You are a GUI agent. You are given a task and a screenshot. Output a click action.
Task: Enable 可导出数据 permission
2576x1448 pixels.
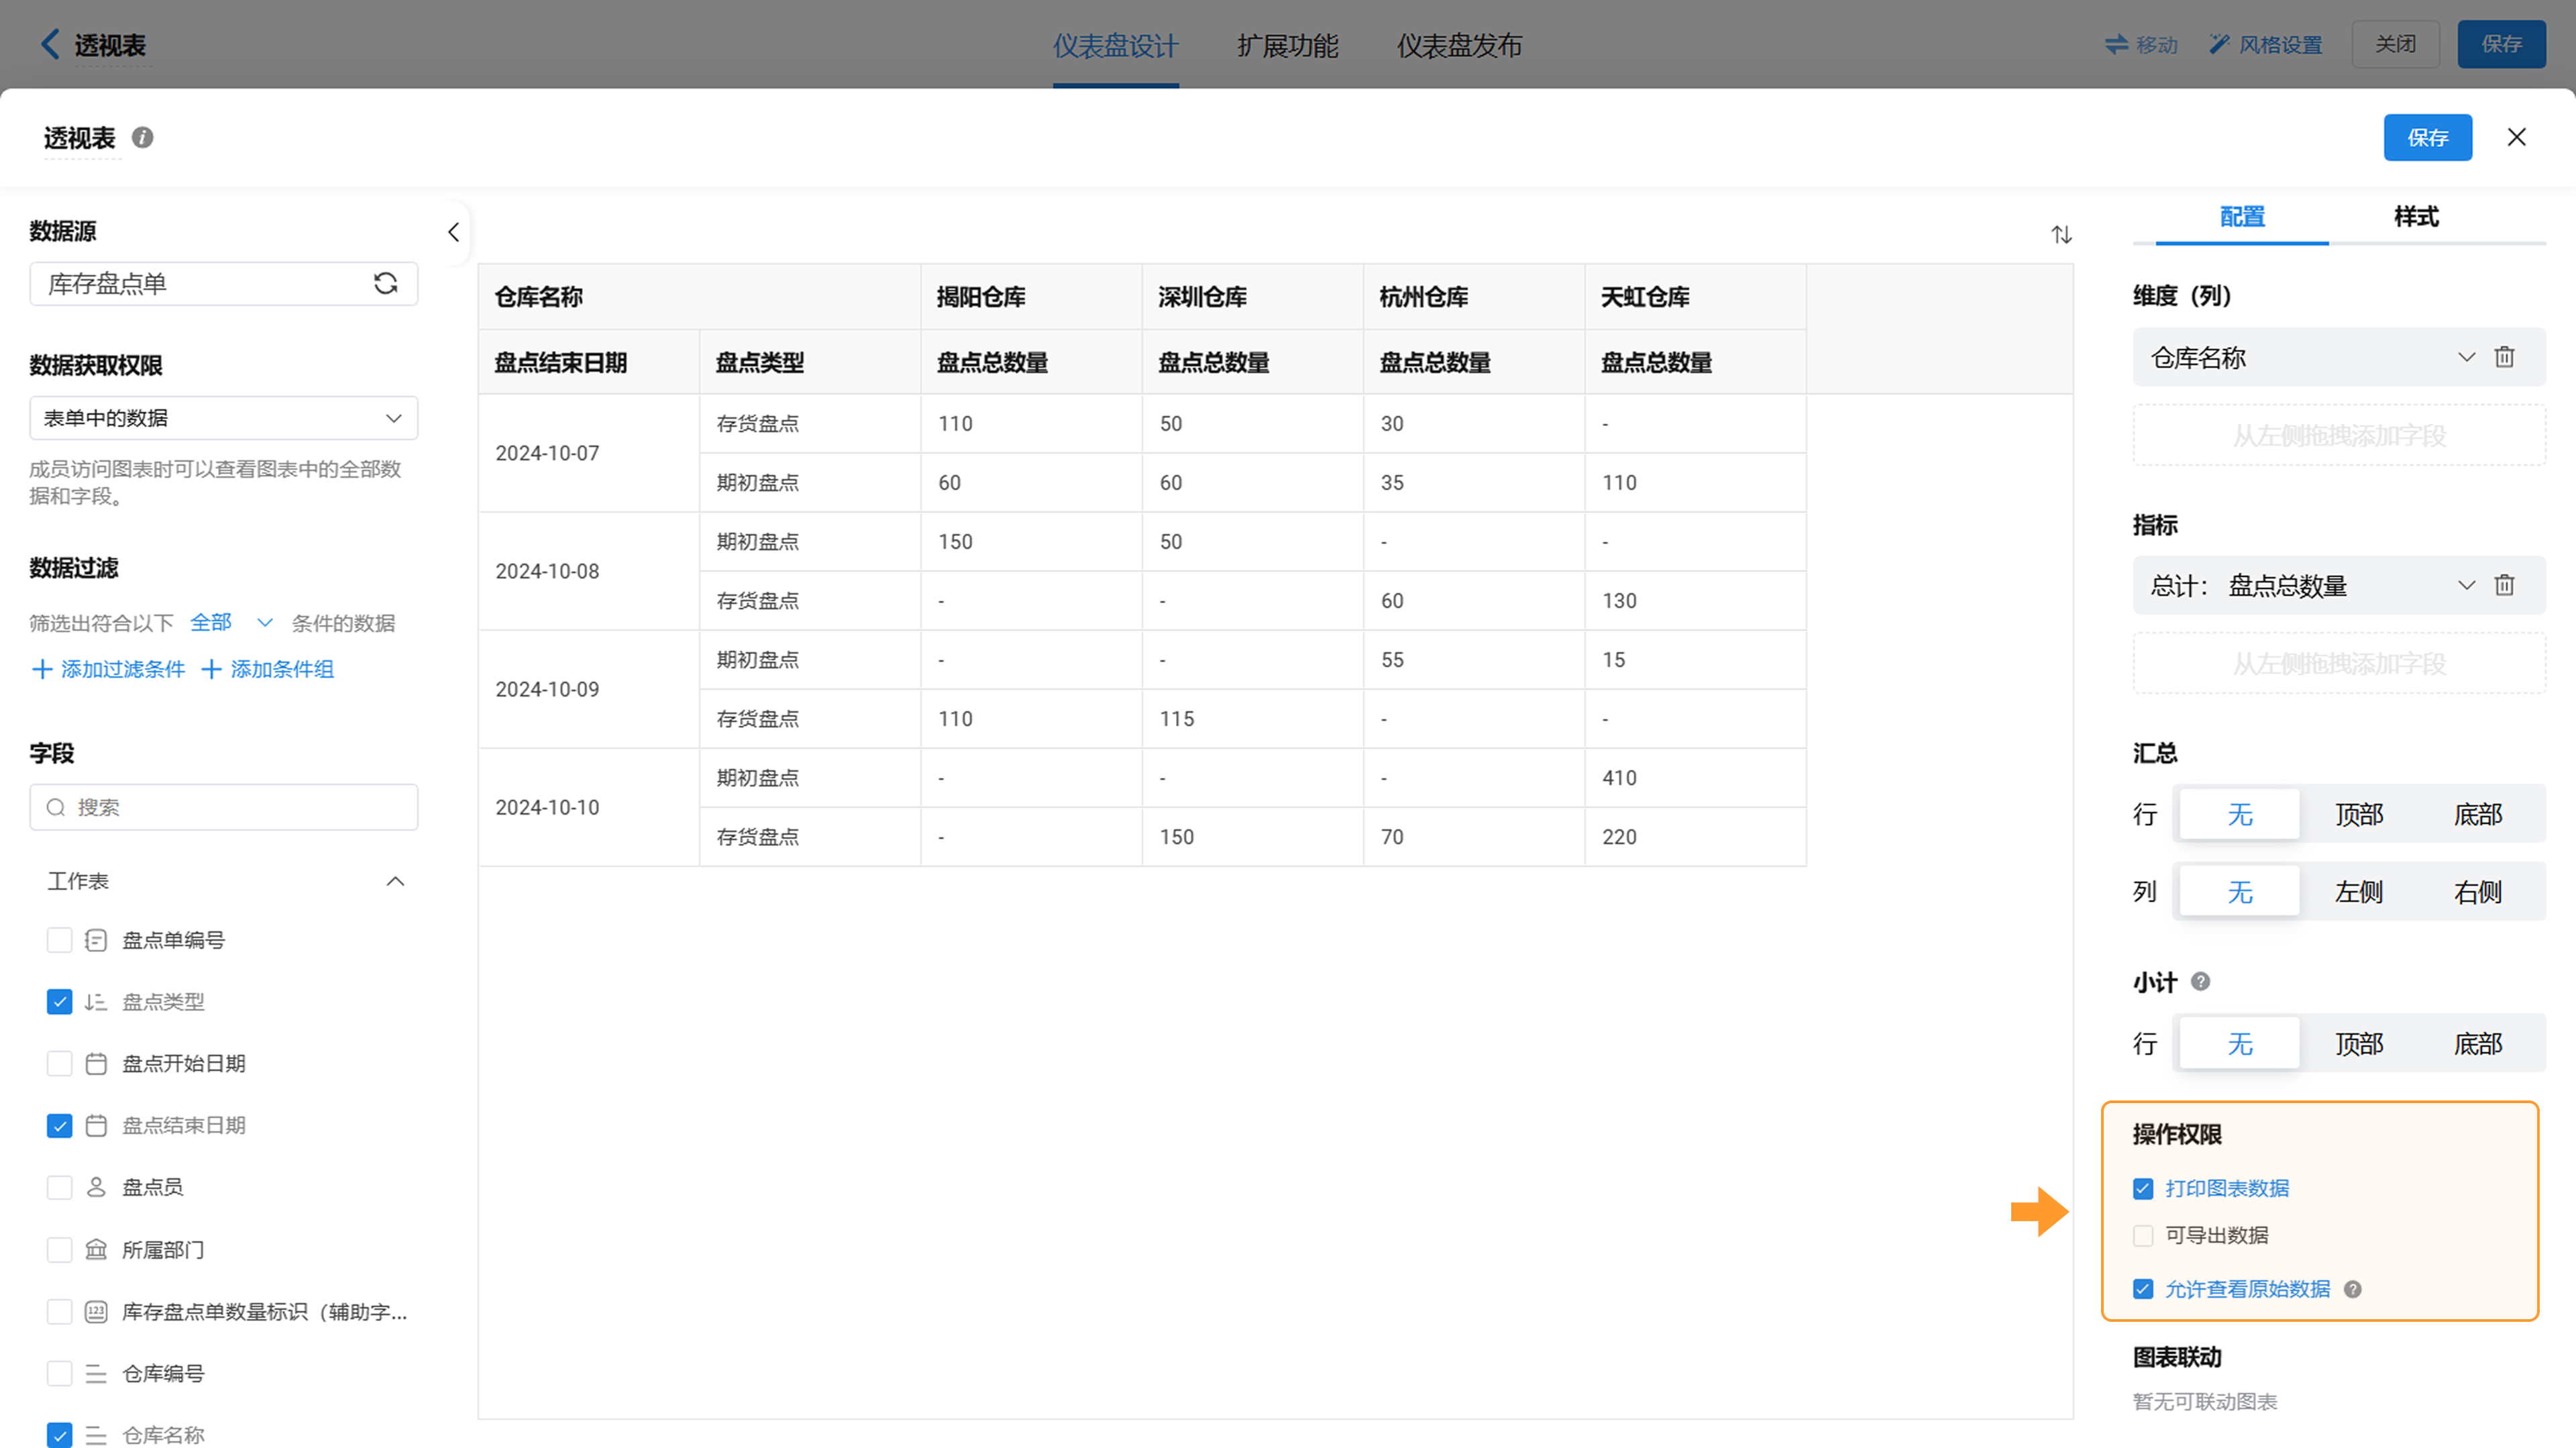(x=2142, y=1235)
